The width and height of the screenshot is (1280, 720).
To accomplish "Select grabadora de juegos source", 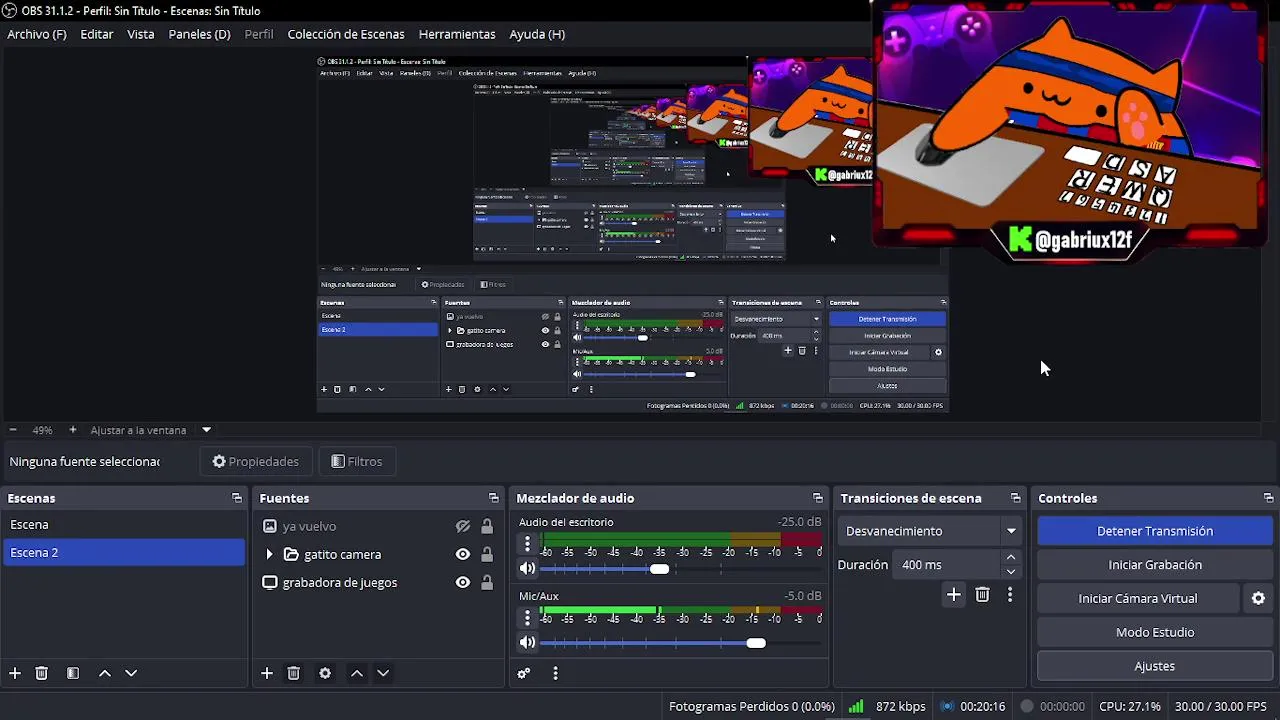I will (x=340, y=582).
